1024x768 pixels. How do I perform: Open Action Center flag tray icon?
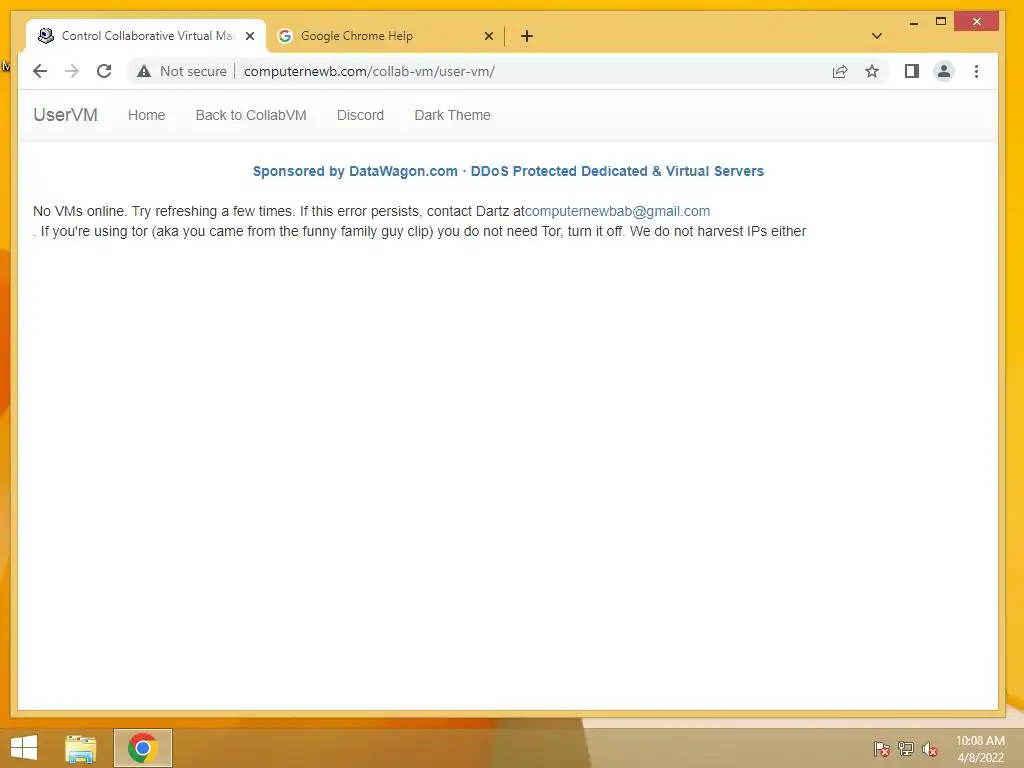[x=882, y=748]
